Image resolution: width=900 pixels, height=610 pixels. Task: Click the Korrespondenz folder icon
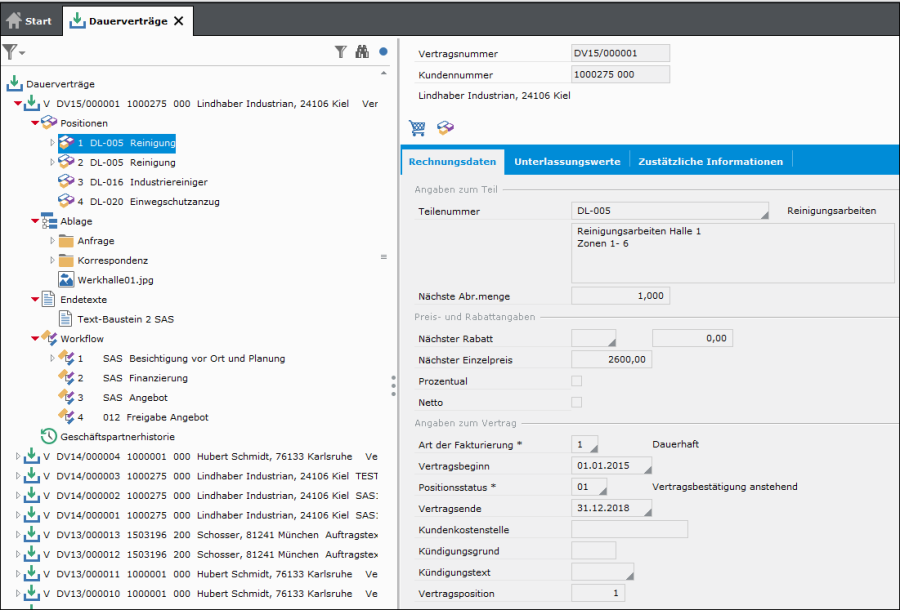(66, 260)
